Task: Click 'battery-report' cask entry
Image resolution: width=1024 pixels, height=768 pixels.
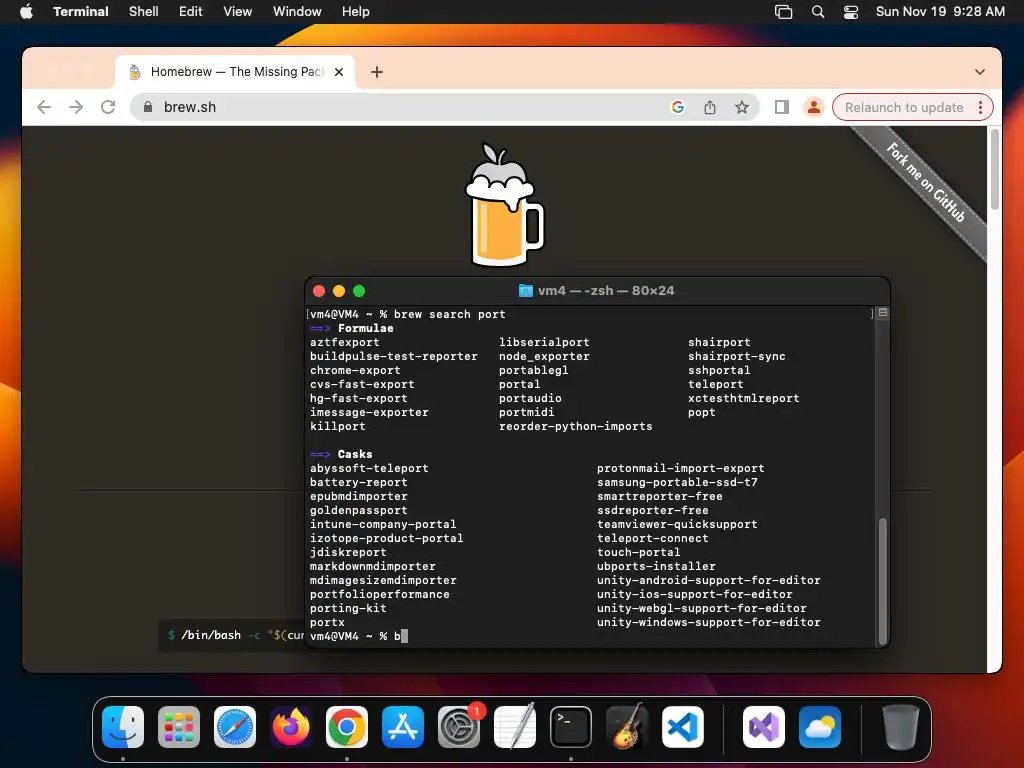Action: [359, 483]
